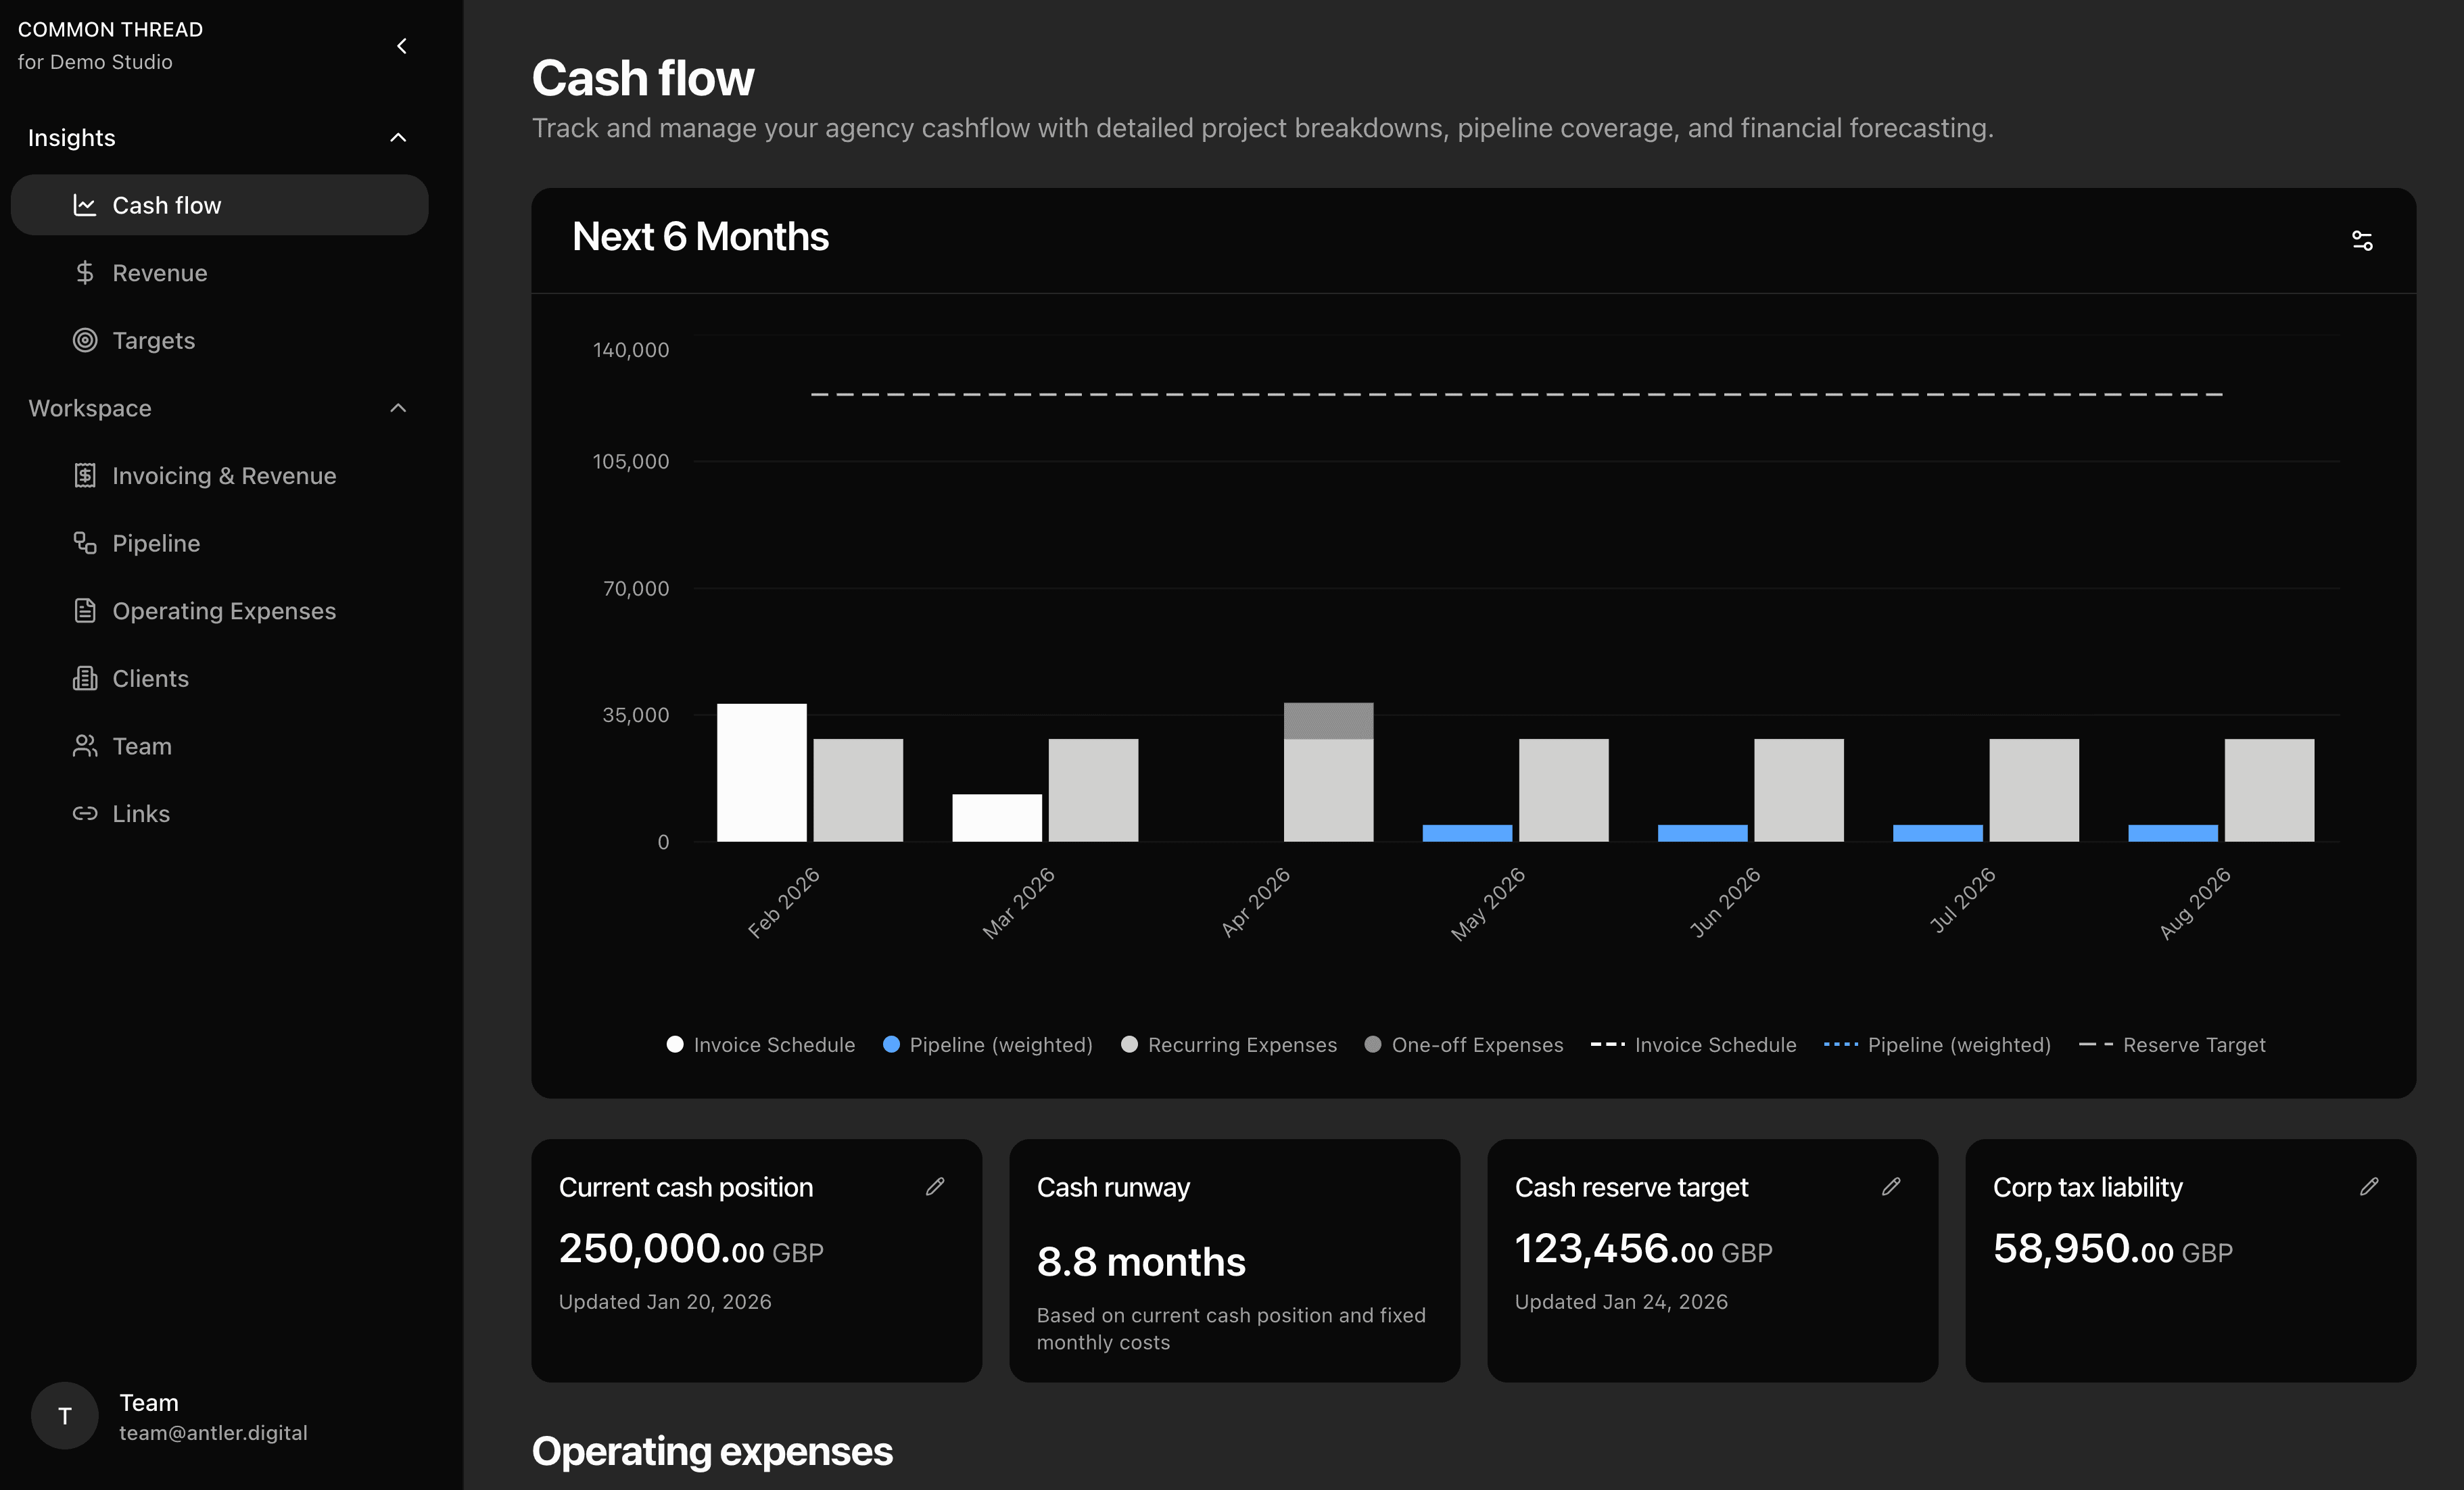The width and height of the screenshot is (2464, 1490).
Task: Open Revenue via the dollar icon
Action: (x=86, y=272)
